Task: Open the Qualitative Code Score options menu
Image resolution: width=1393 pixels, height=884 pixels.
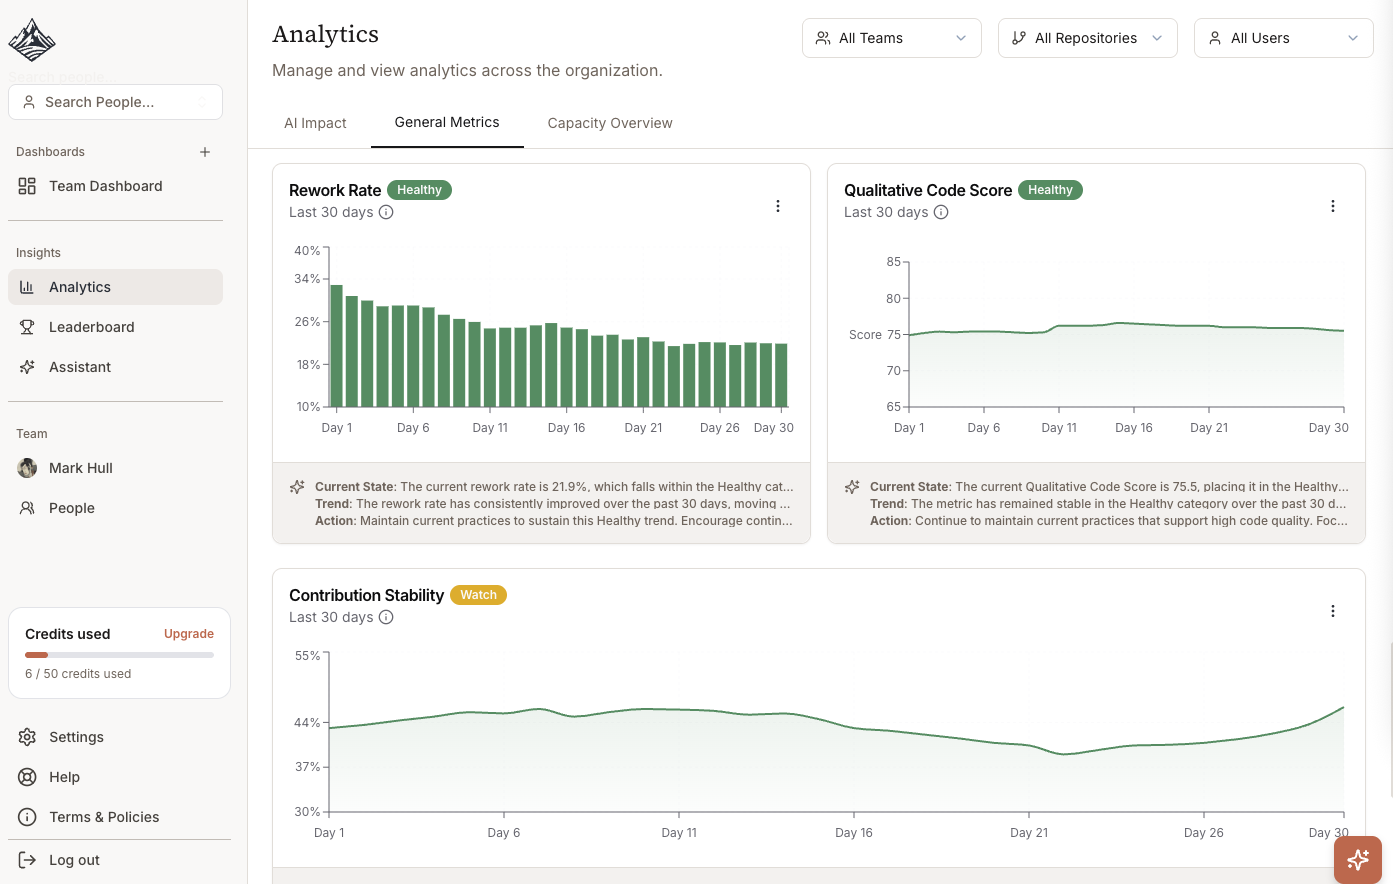Action: point(1333,206)
